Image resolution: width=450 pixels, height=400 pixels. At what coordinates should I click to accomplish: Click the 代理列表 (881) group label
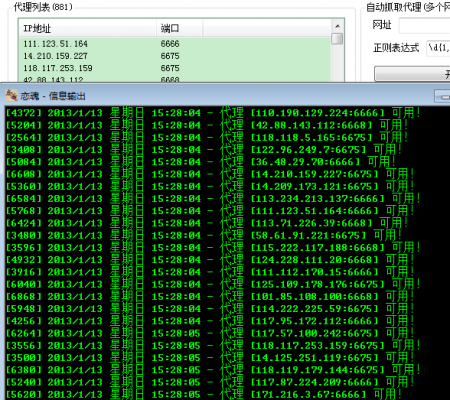click(43, 7)
